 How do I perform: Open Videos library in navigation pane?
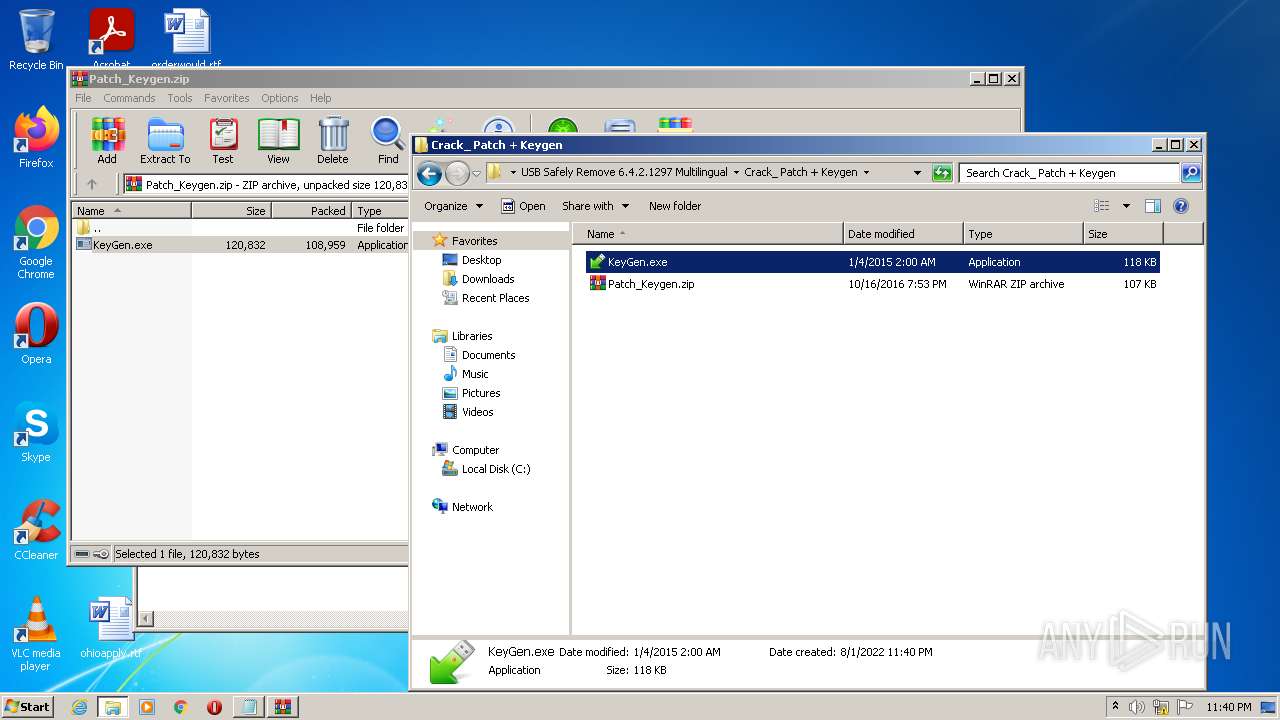tap(477, 412)
